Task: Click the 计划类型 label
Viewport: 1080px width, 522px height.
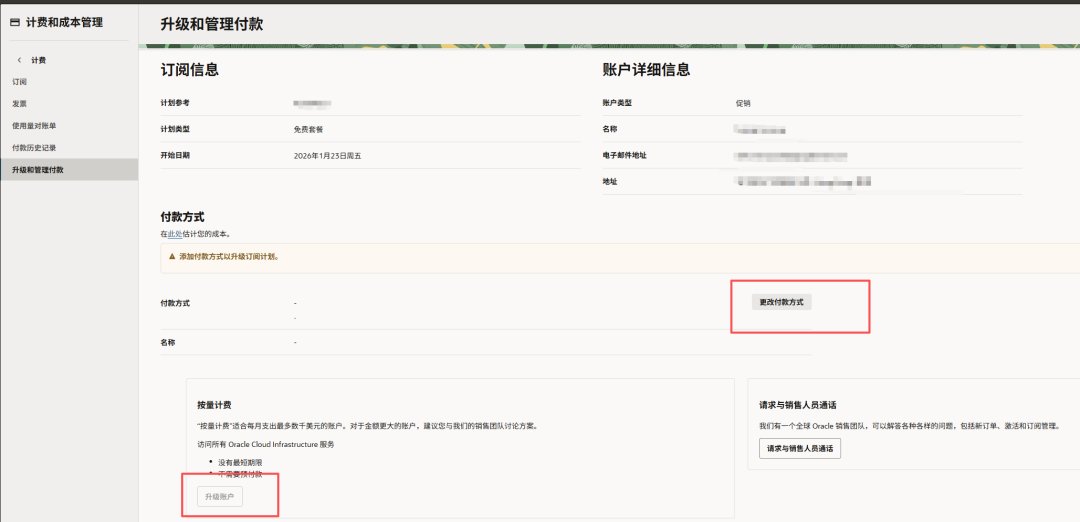Action: coord(175,129)
